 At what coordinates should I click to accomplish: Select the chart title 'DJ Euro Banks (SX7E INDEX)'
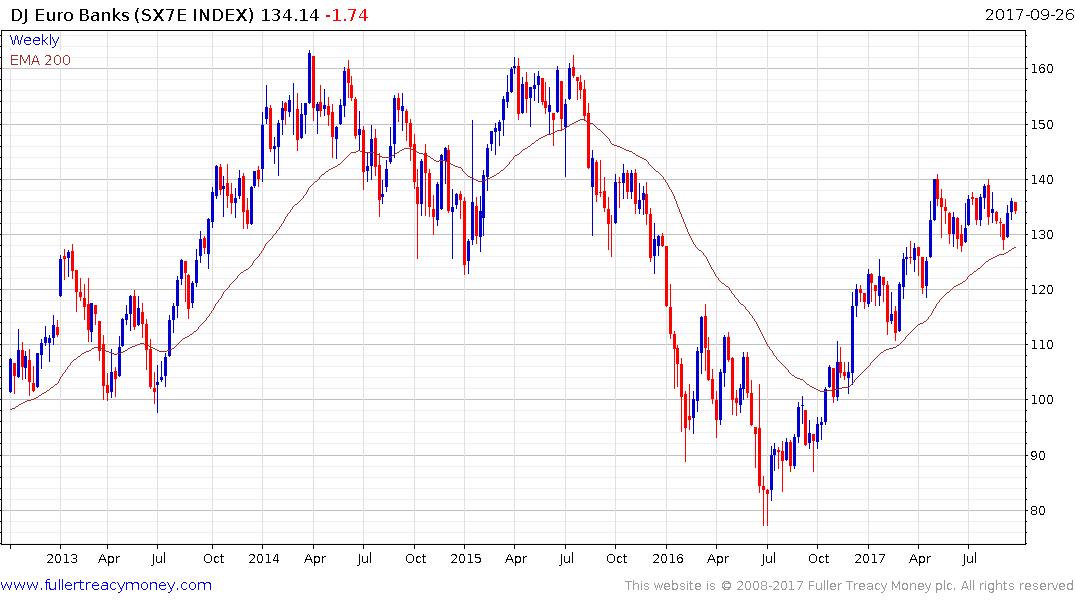point(132,14)
